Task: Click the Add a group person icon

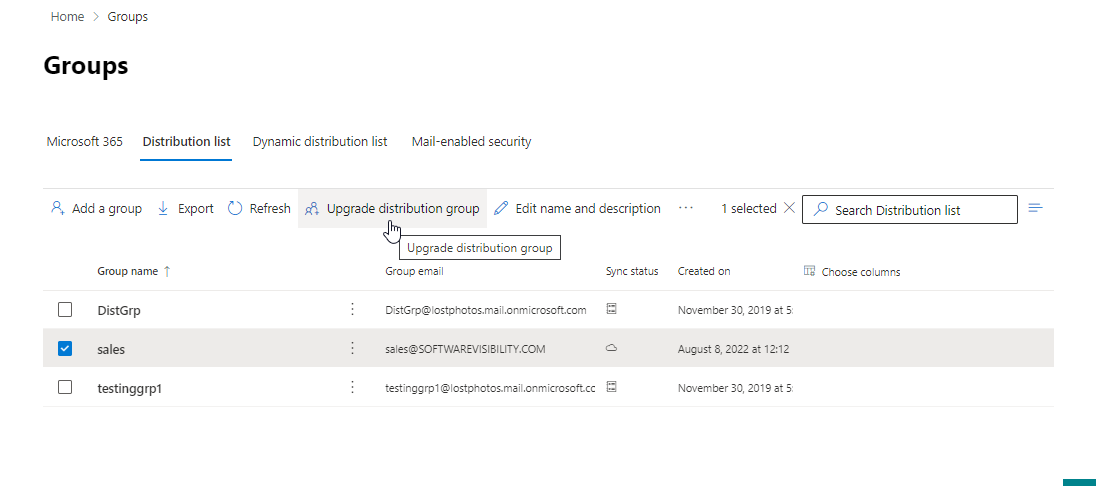Action: pyautogui.click(x=57, y=208)
